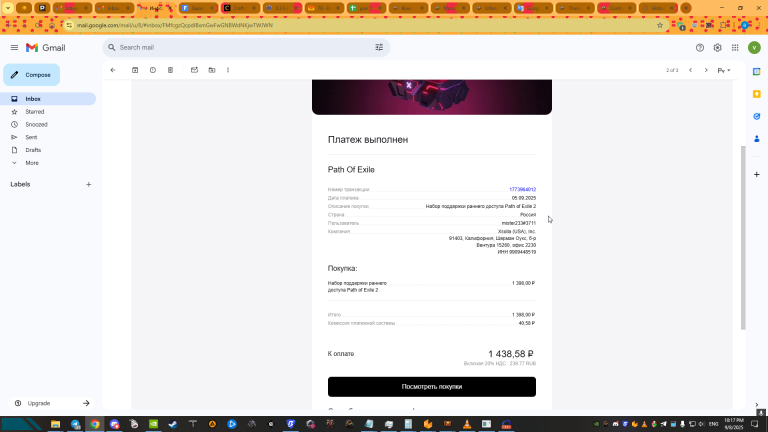This screenshot has width=768, height=432.
Task: Move email to folder icon
Action: [x=212, y=70]
